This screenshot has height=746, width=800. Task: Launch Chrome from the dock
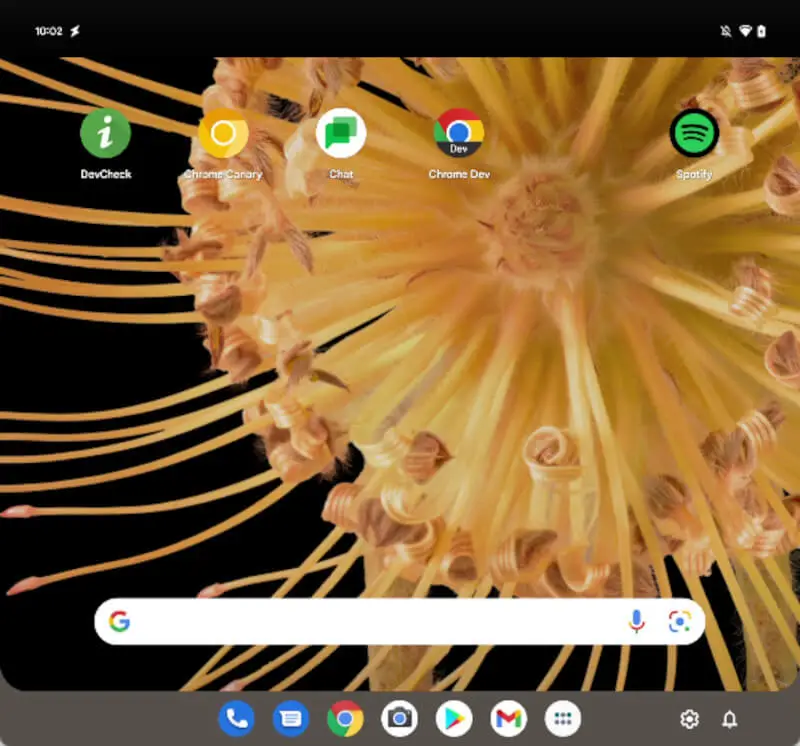coord(345,718)
